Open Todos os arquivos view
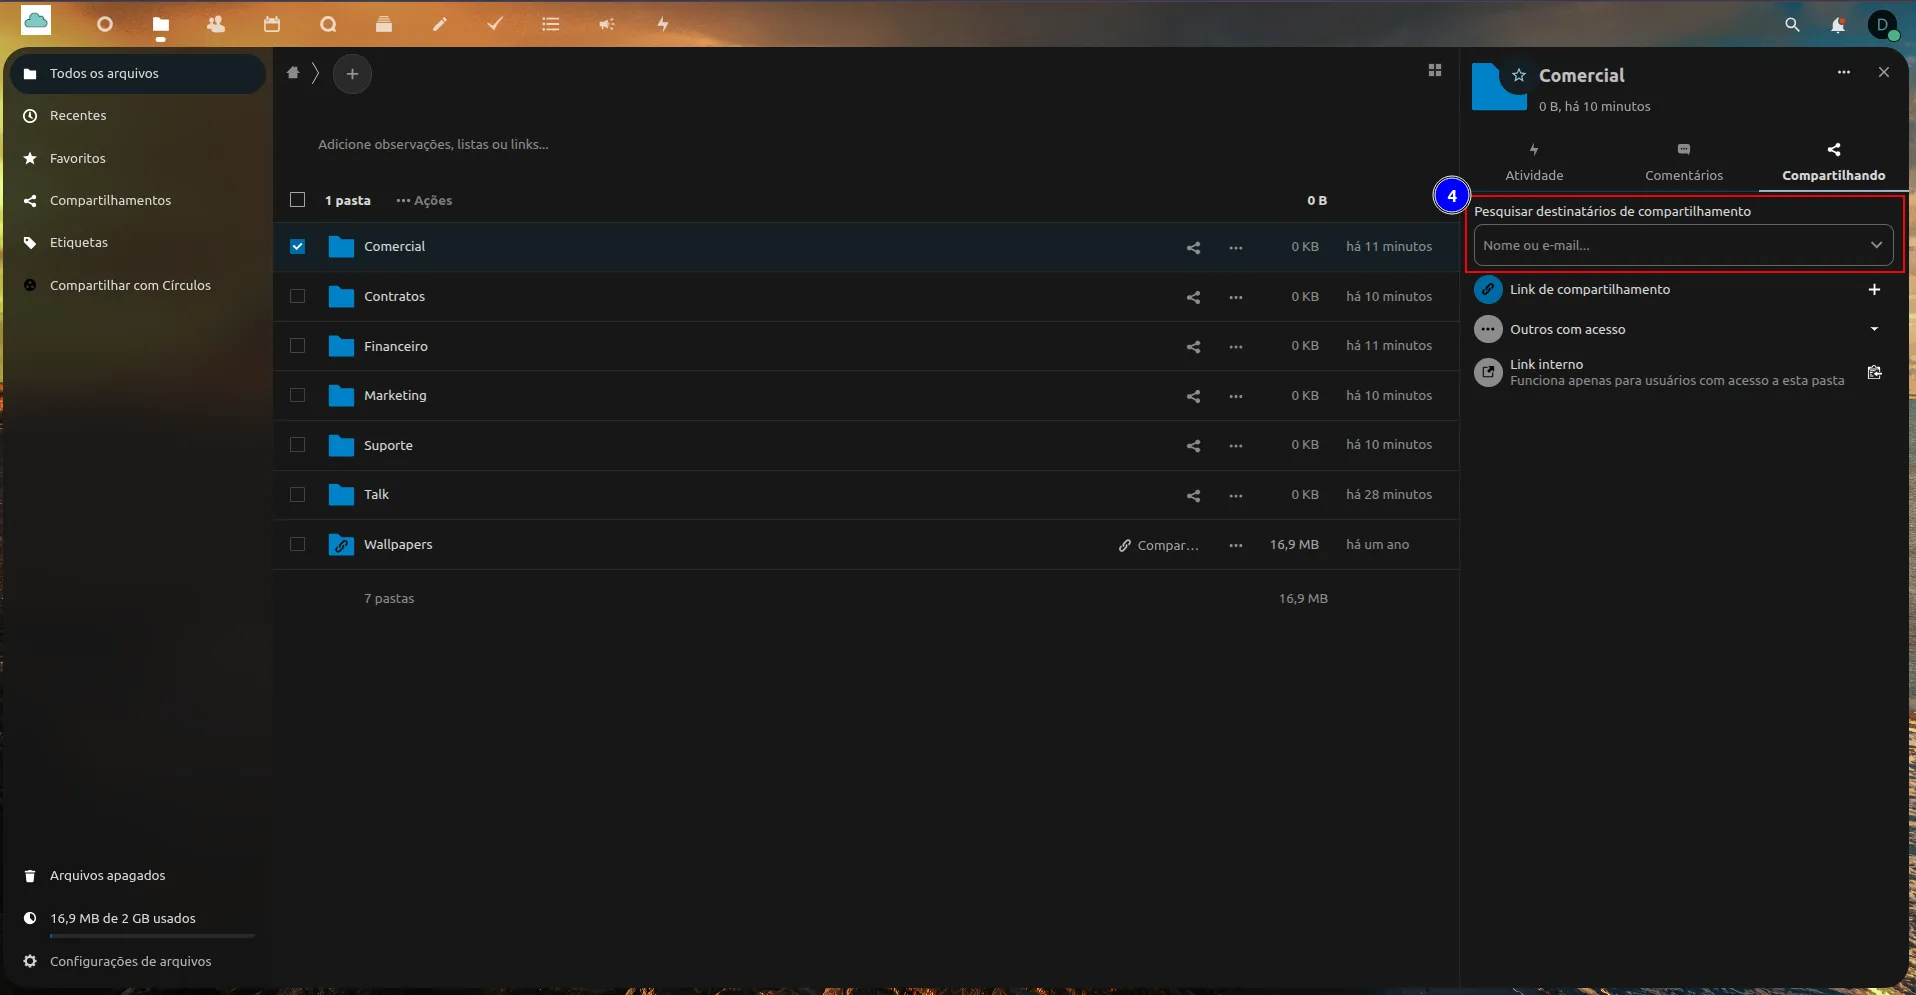 point(138,73)
